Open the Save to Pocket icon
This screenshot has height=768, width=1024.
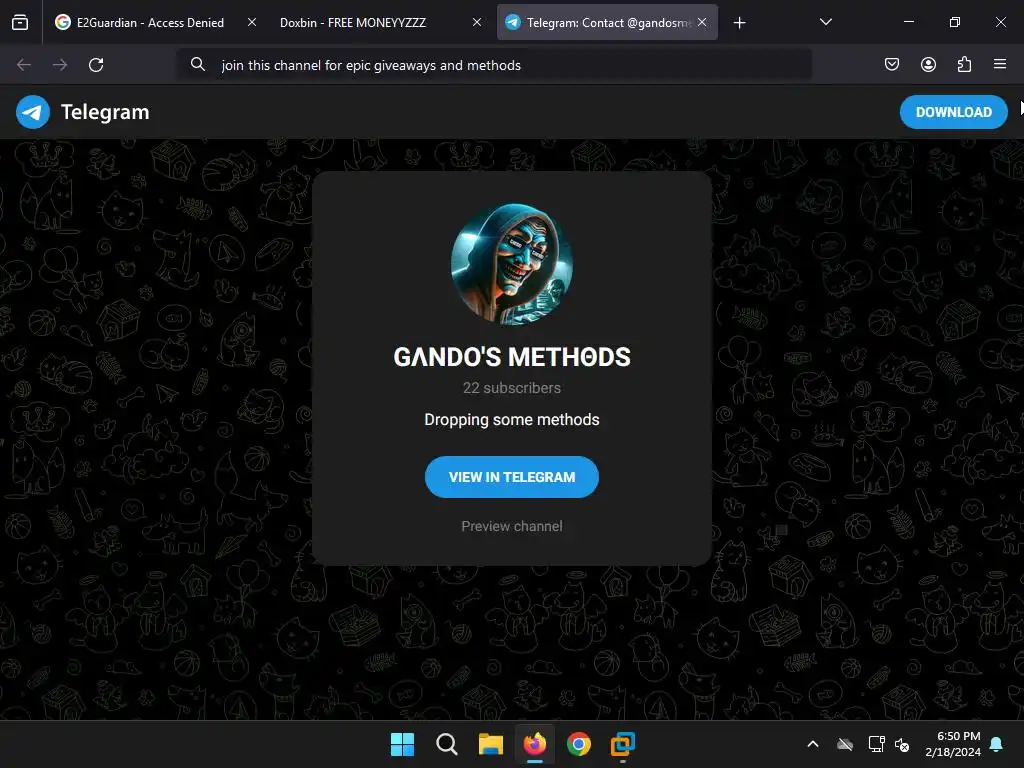(892, 64)
